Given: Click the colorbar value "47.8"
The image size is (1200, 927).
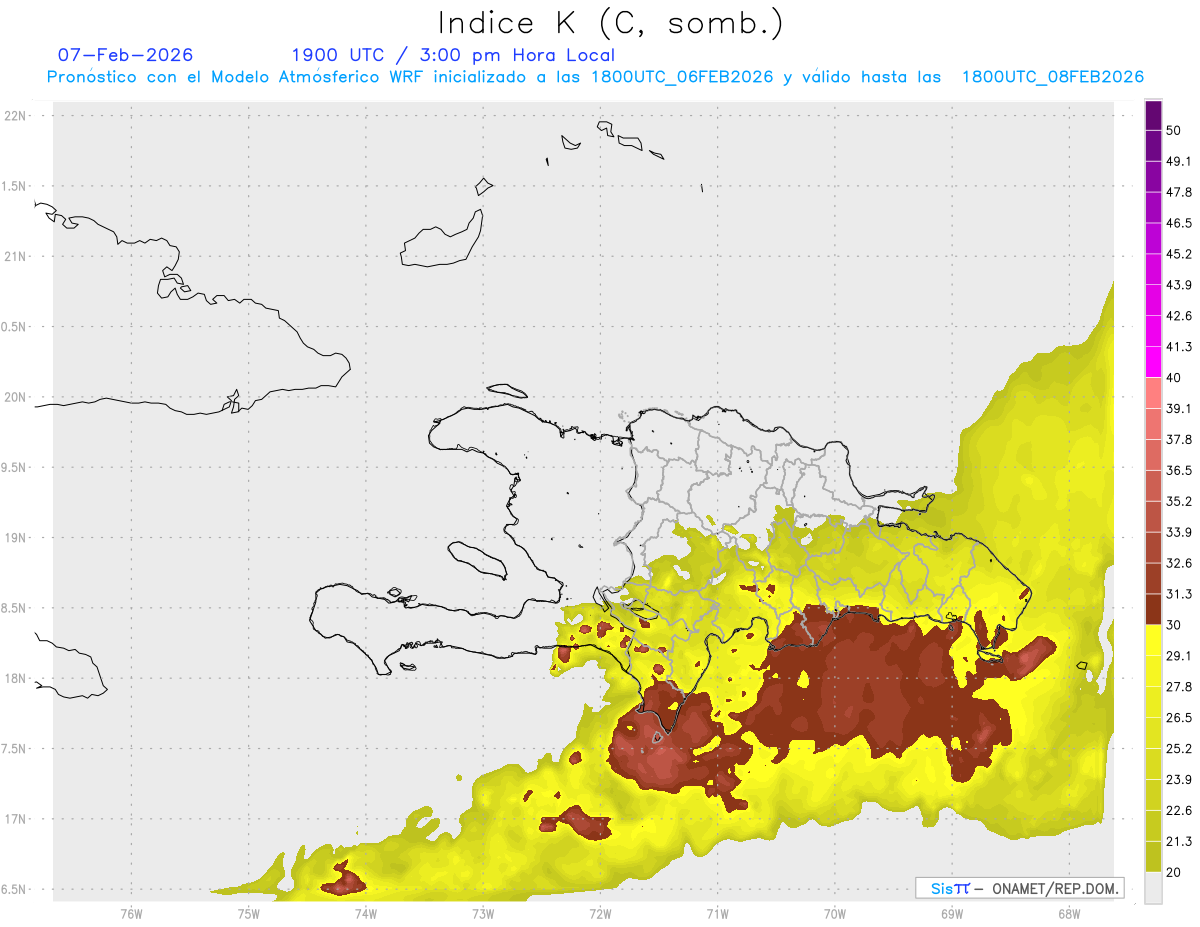Looking at the screenshot, I should pos(1179,192).
